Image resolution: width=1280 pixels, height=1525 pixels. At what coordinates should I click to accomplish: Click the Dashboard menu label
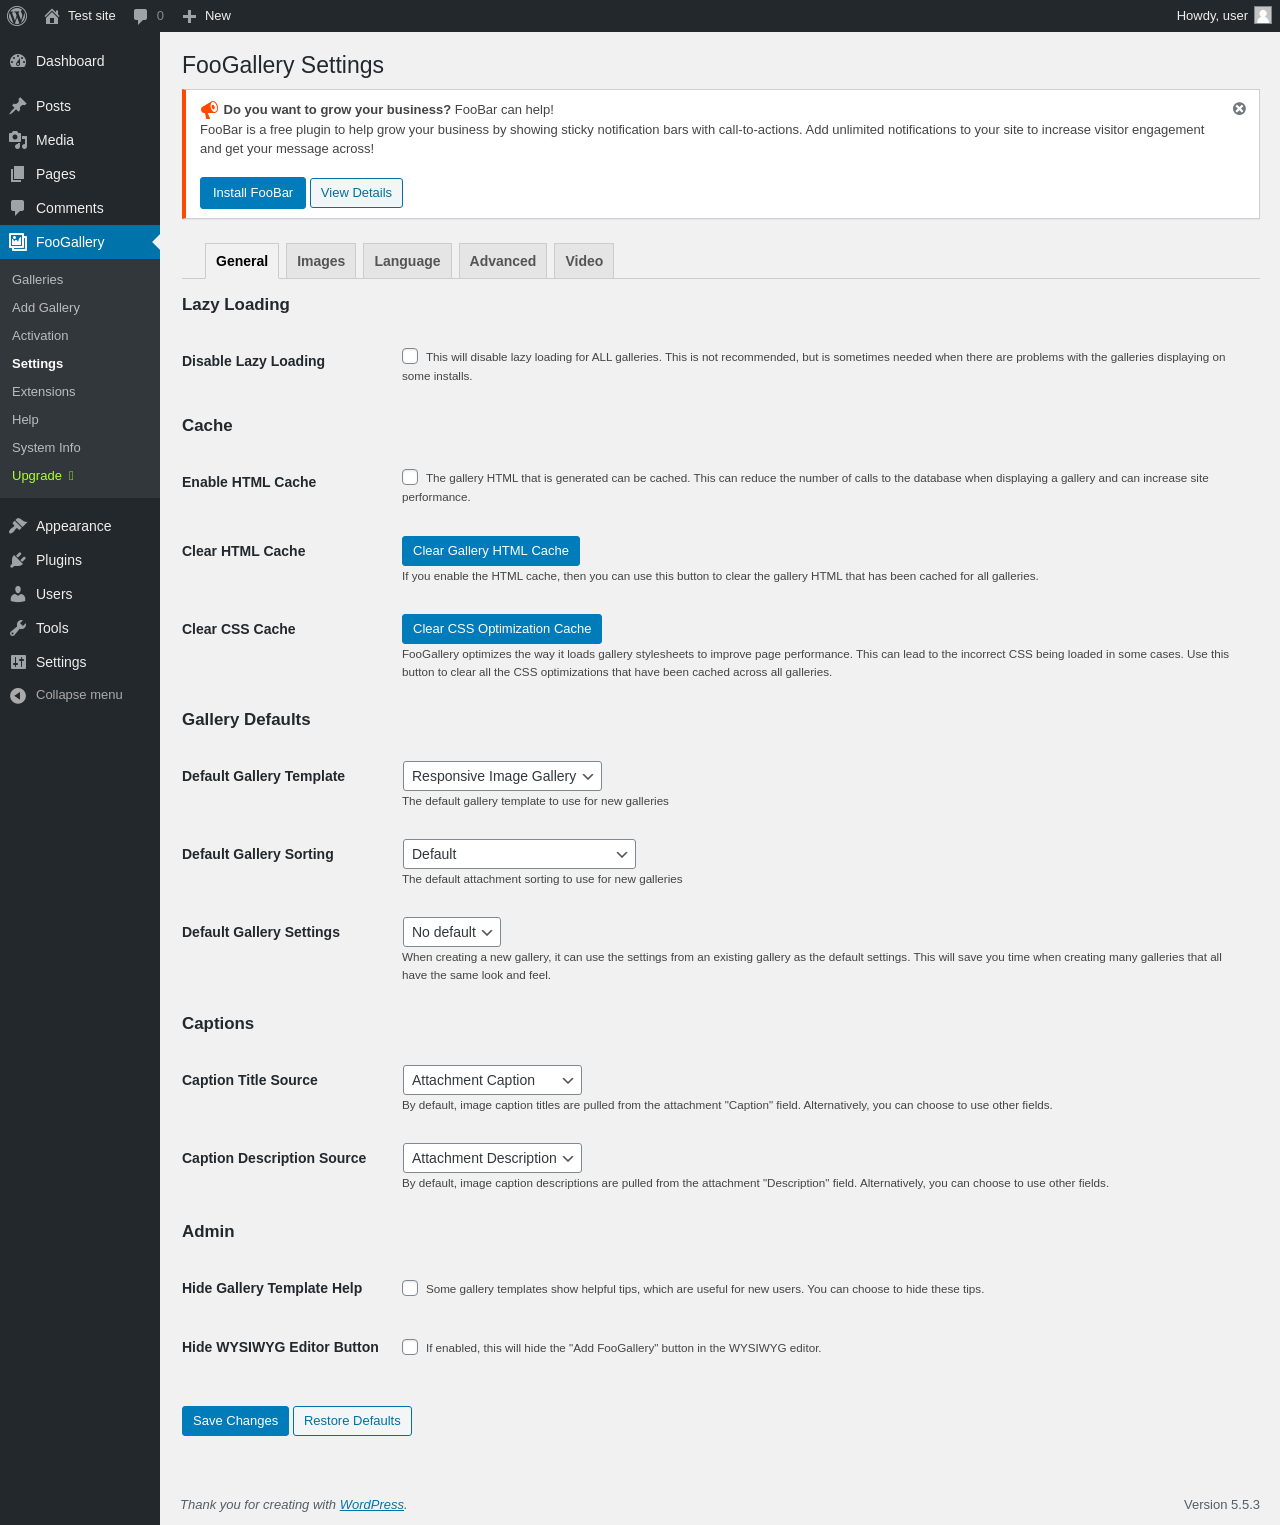(70, 61)
